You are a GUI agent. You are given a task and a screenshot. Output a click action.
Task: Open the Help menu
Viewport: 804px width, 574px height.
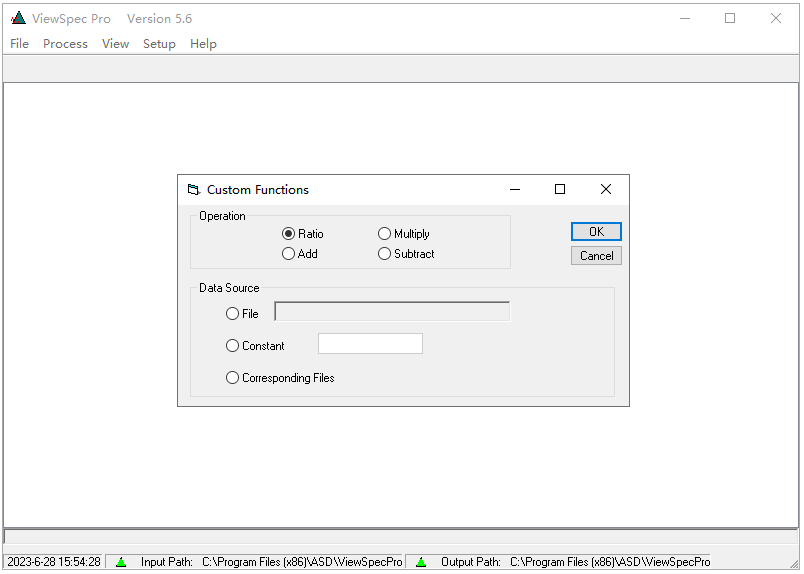coord(203,44)
